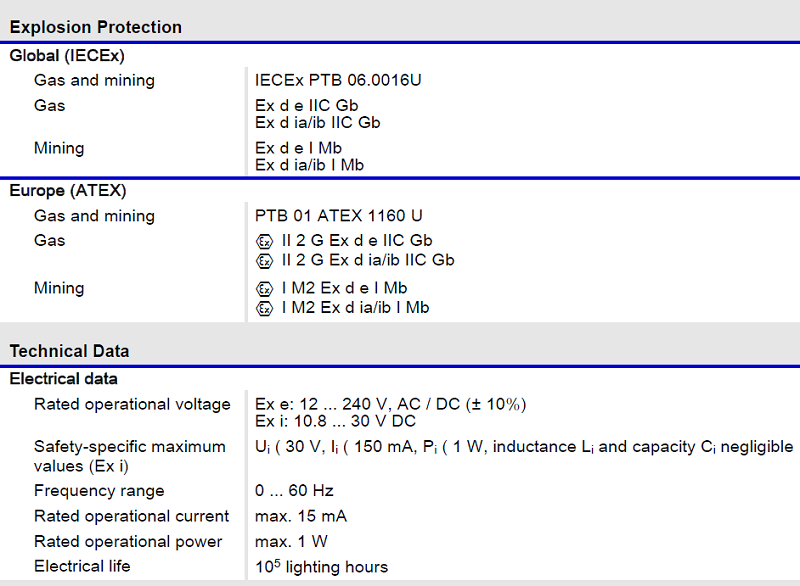Click the Global (IECEx) subheading
The height and width of the screenshot is (586, 800).
[67, 55]
